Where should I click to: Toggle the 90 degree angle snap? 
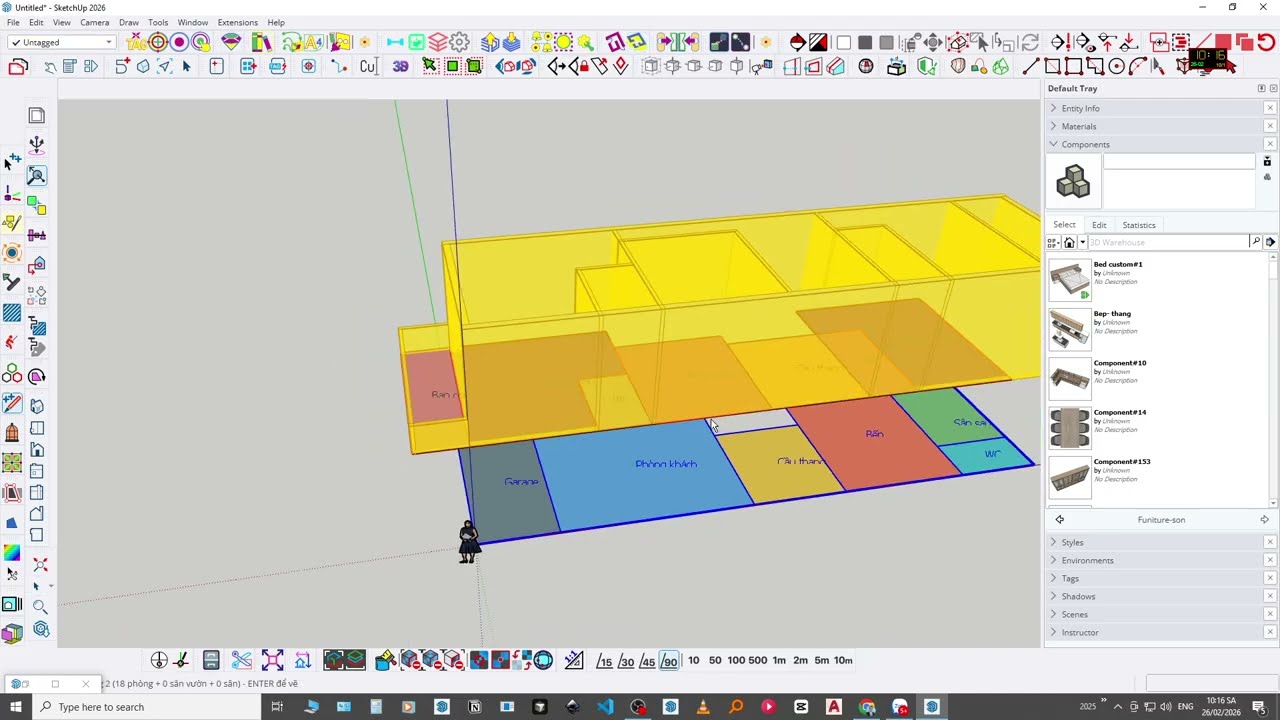point(669,660)
